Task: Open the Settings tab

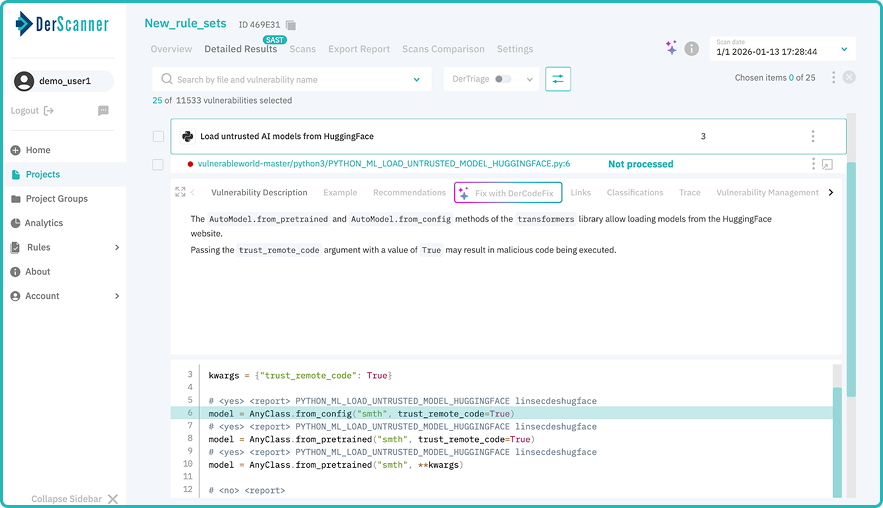Action: [x=515, y=49]
